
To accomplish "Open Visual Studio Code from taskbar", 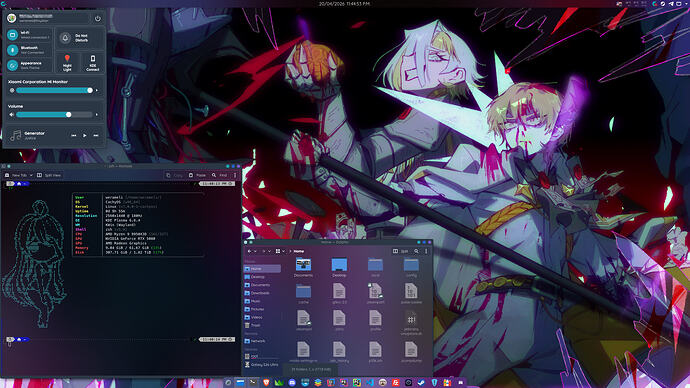I will tap(370, 383).
